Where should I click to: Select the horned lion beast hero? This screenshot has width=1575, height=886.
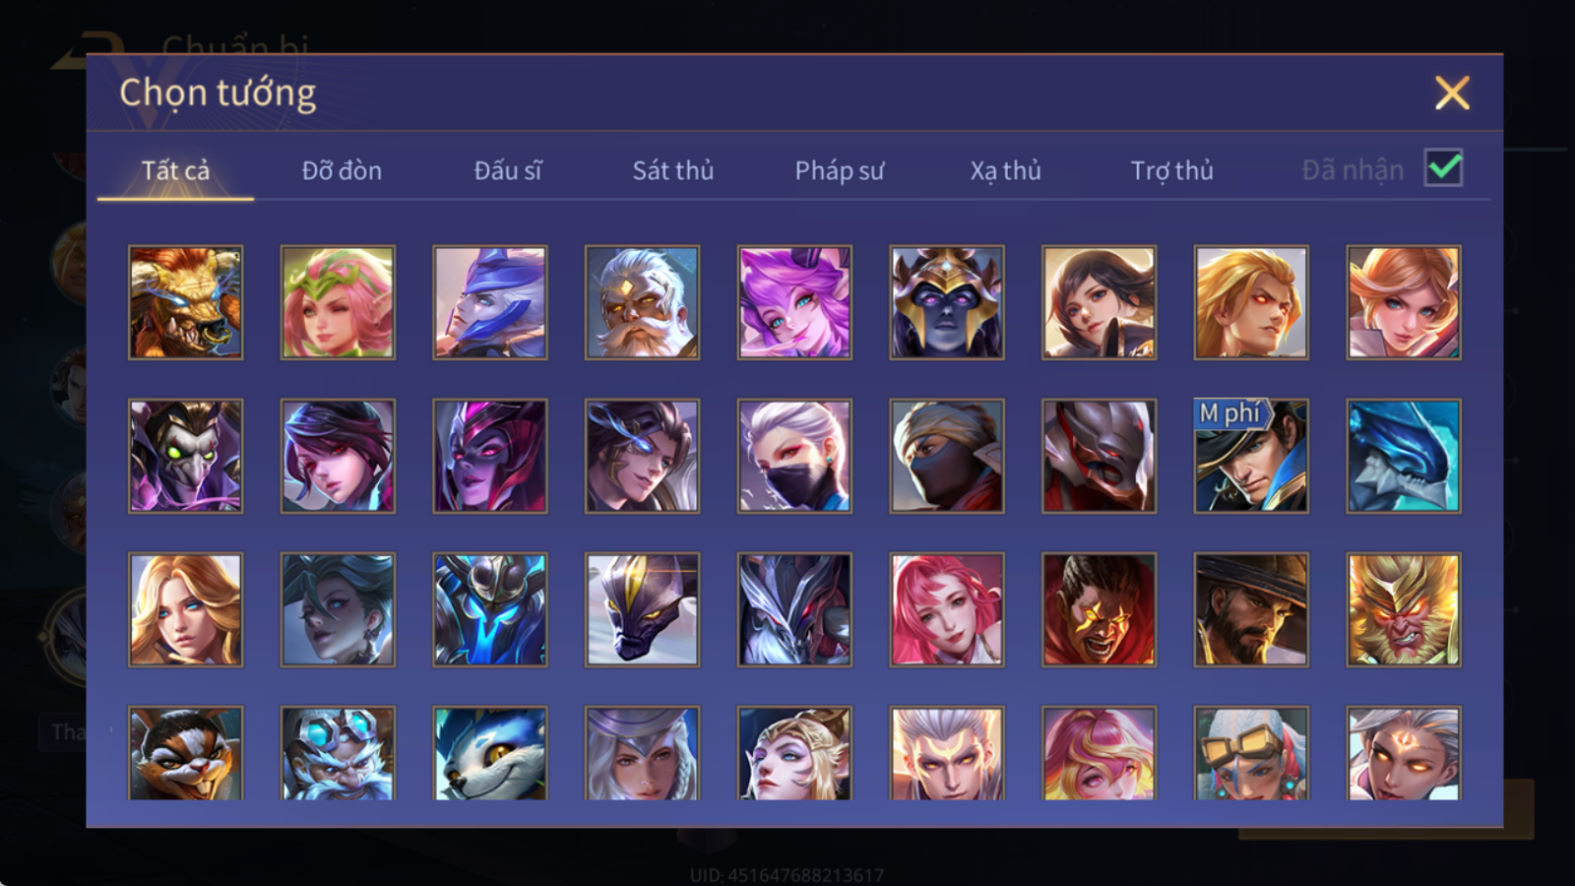tap(185, 302)
